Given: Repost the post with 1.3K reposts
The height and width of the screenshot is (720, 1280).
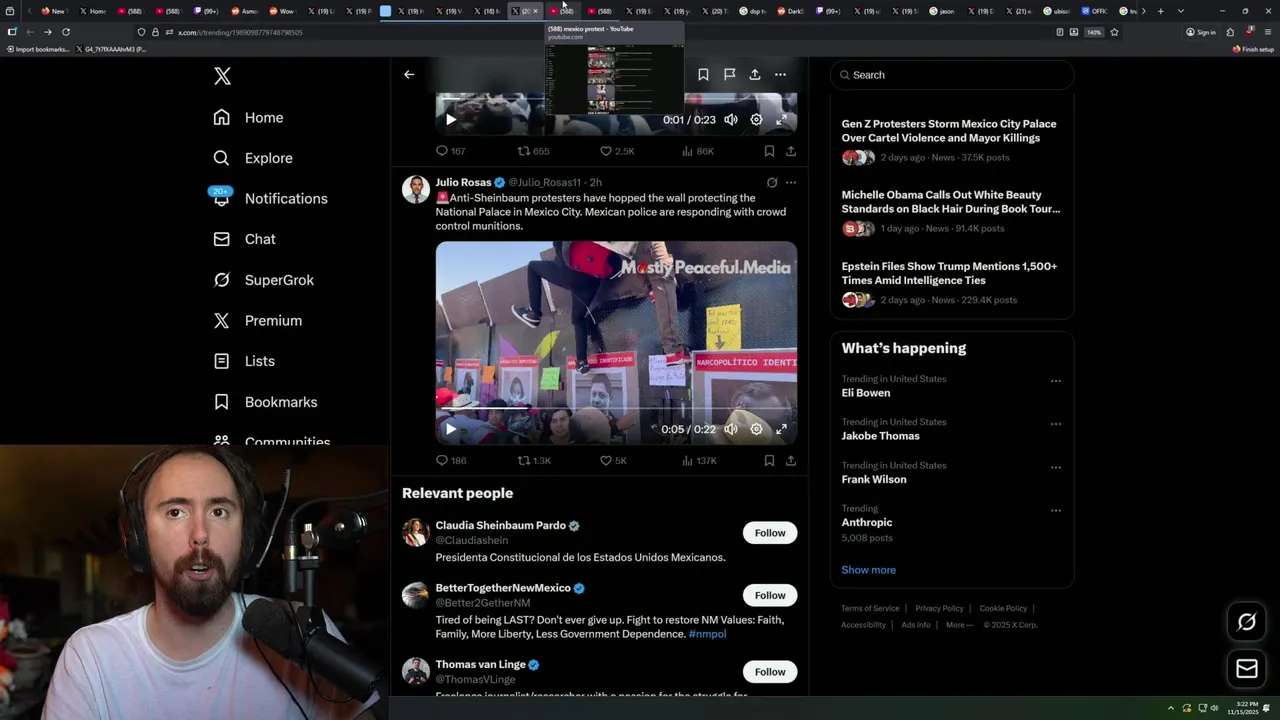Looking at the screenshot, I should click(534, 461).
